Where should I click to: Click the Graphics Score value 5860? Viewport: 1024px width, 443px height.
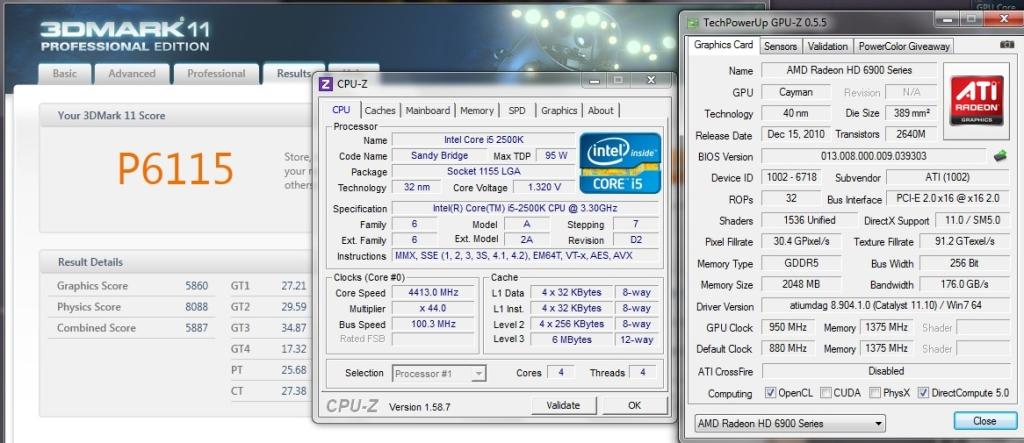coord(197,286)
